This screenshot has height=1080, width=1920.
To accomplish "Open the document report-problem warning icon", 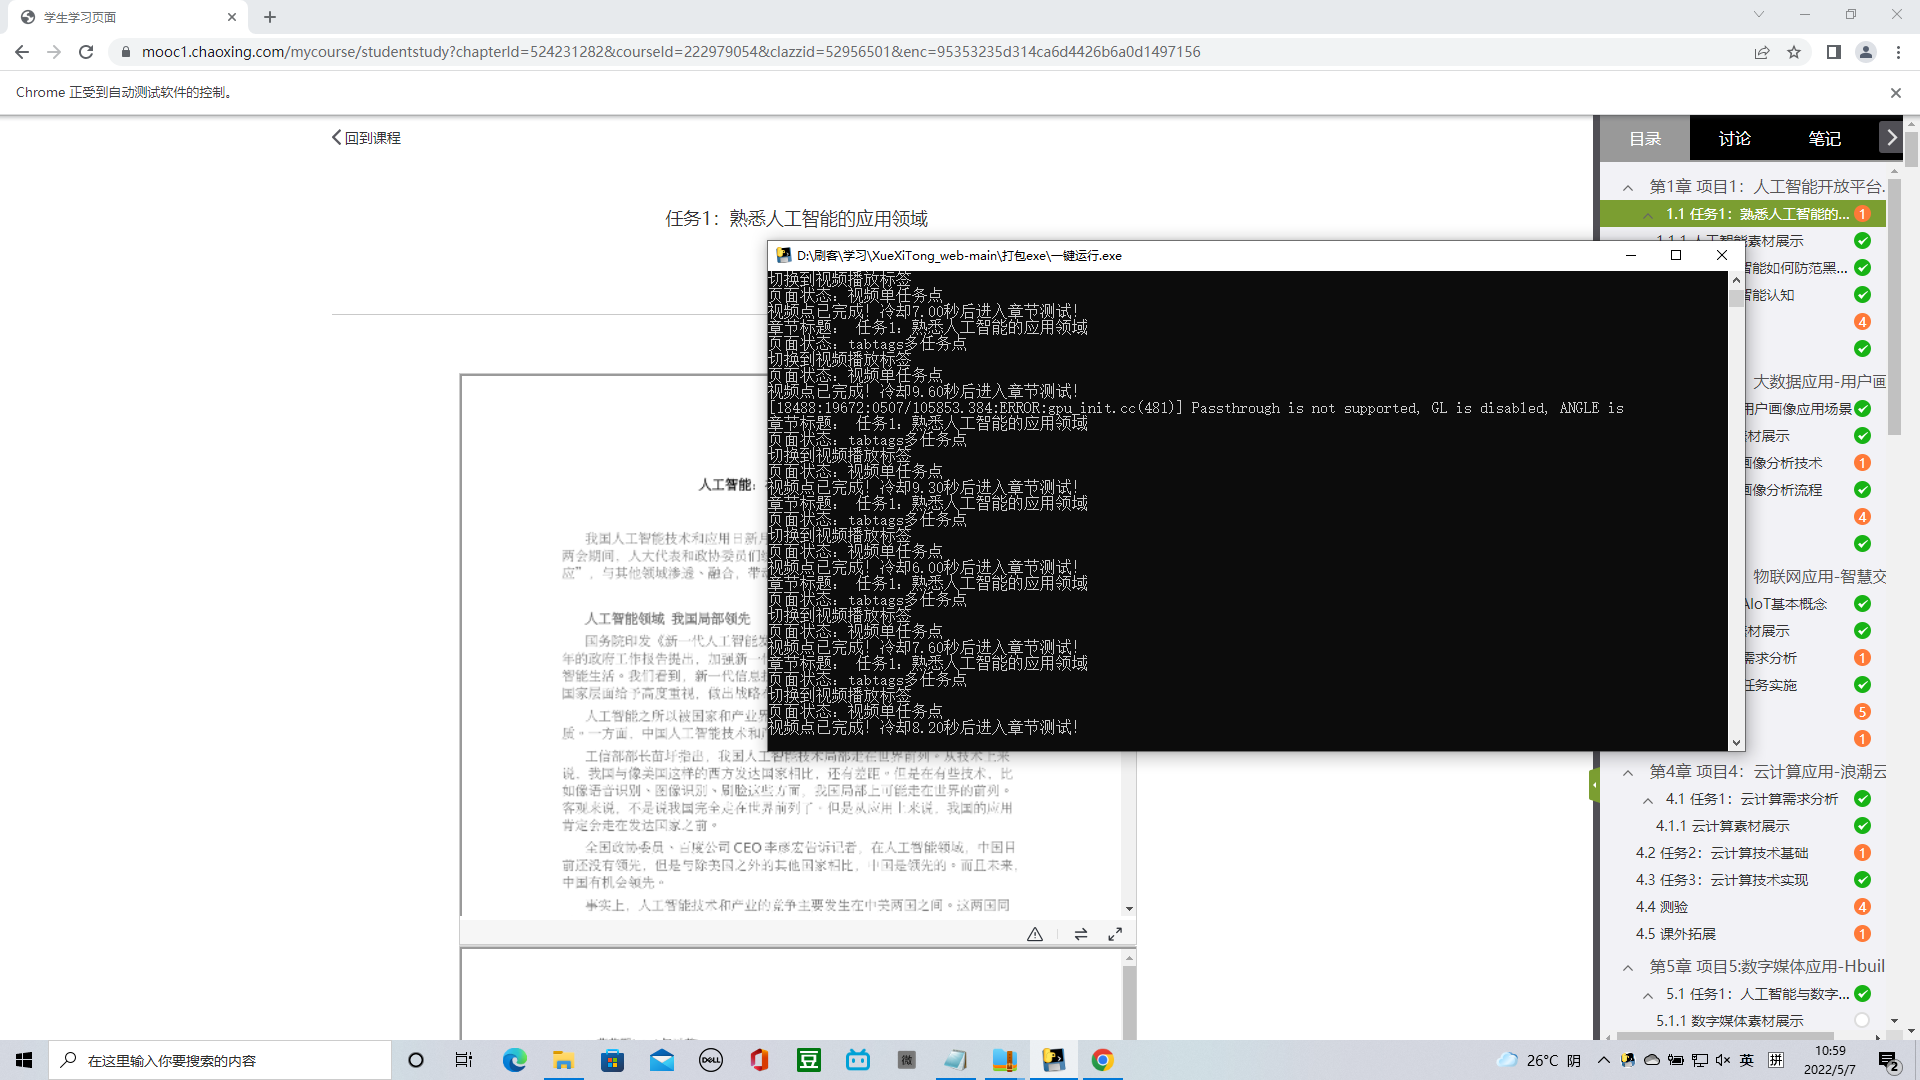I will click(x=1035, y=933).
